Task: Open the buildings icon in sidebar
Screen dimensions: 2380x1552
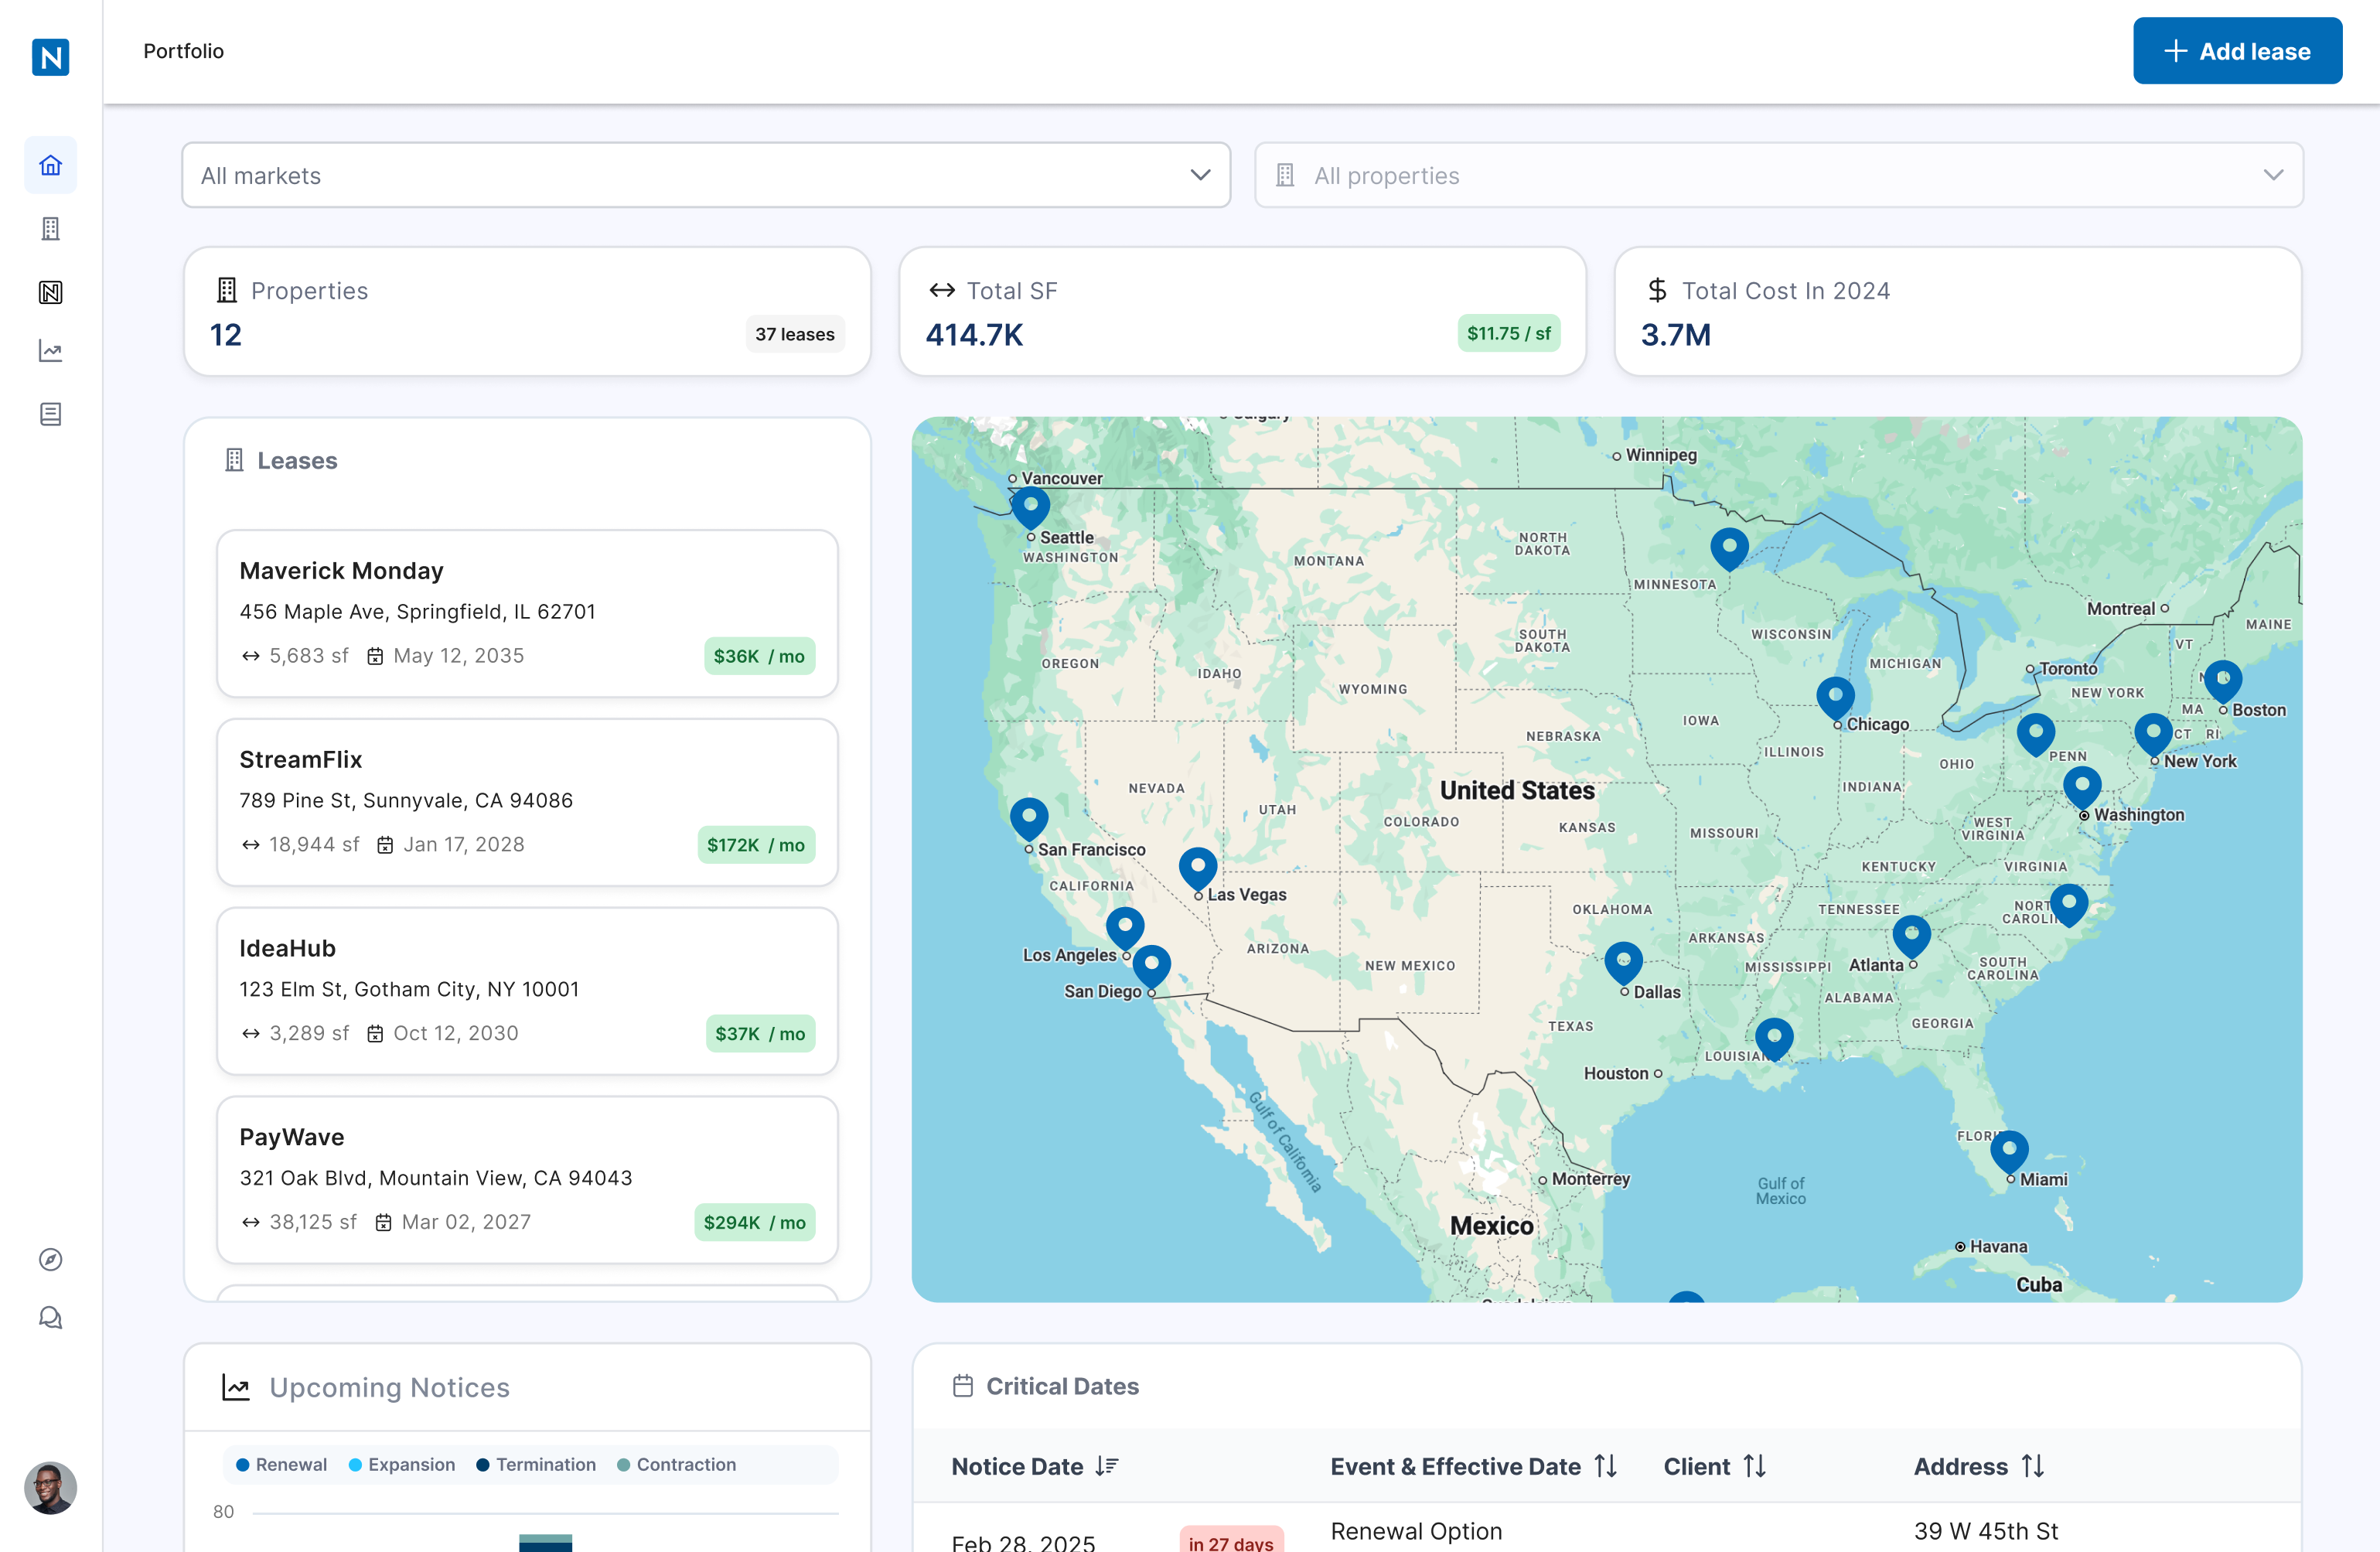Action: click(x=50, y=229)
